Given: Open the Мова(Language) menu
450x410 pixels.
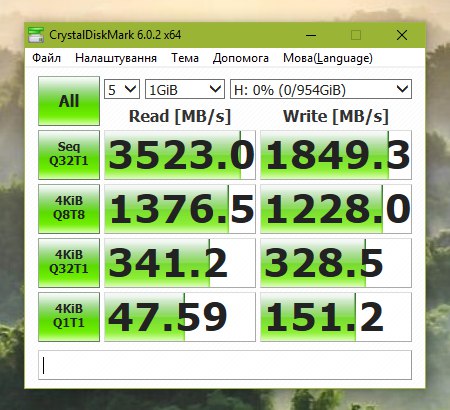Looking at the screenshot, I should point(328,58).
